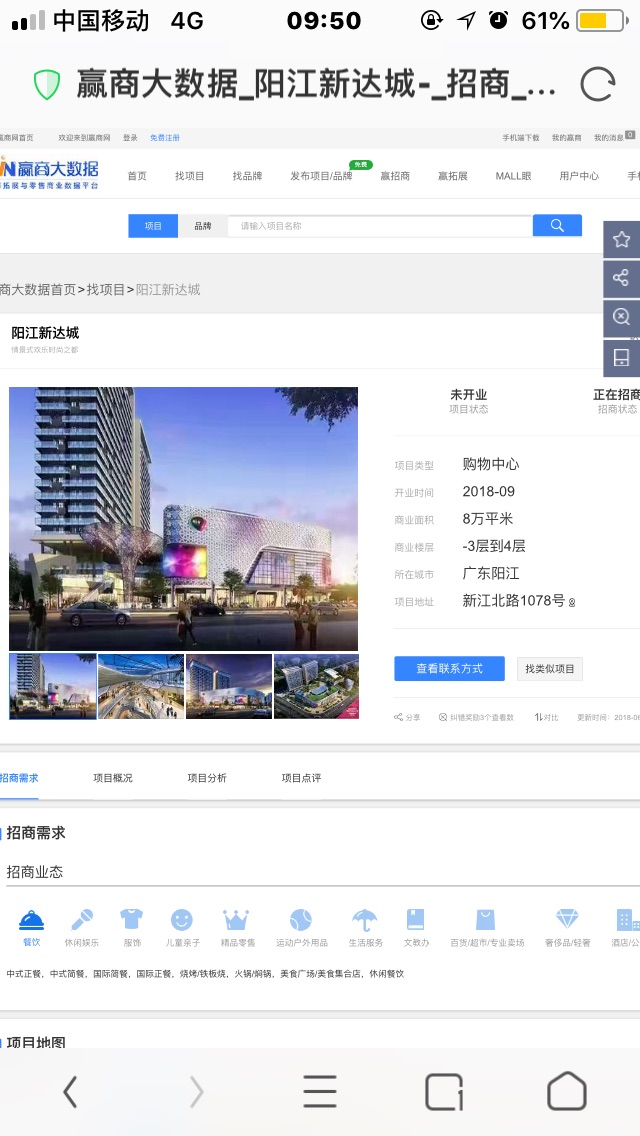Switch to the 招商需求 tab
This screenshot has height=1136, width=640.
(x=19, y=778)
